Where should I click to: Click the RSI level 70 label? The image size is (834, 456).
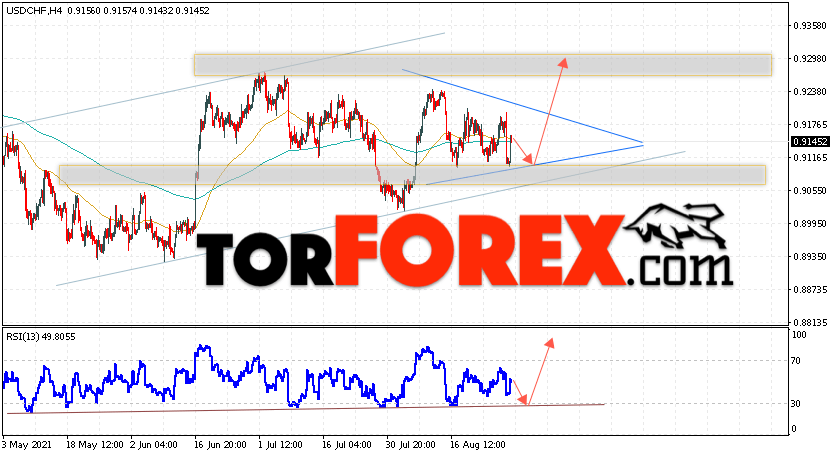tap(795, 361)
